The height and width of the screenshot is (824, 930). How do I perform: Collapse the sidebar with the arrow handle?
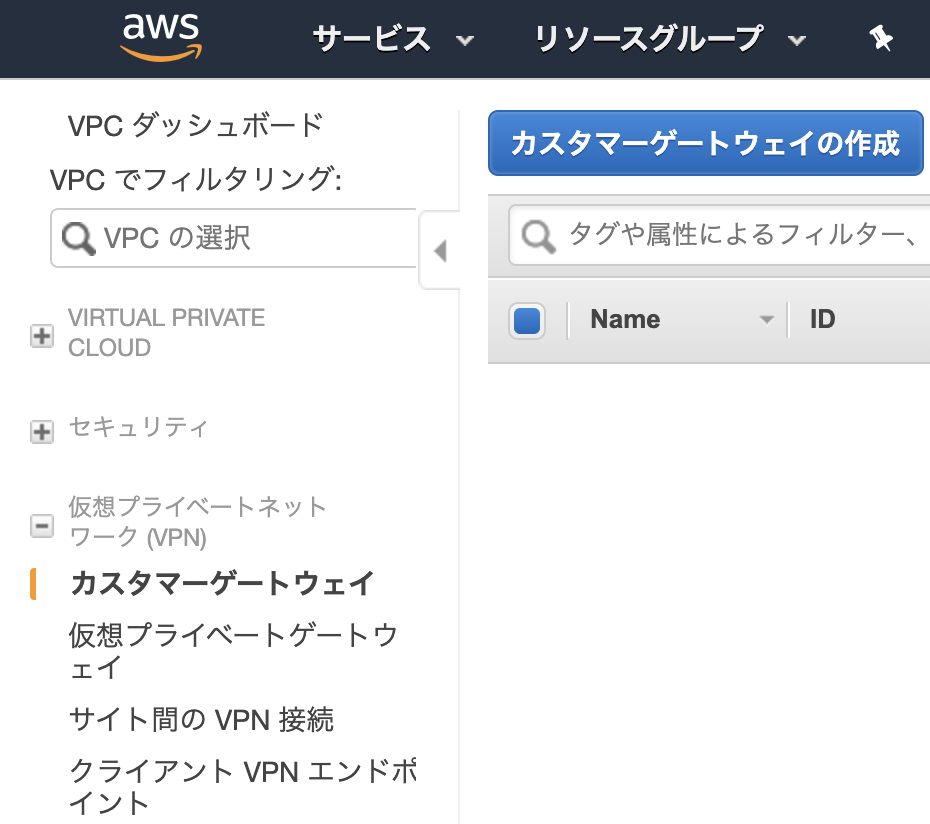pos(439,250)
